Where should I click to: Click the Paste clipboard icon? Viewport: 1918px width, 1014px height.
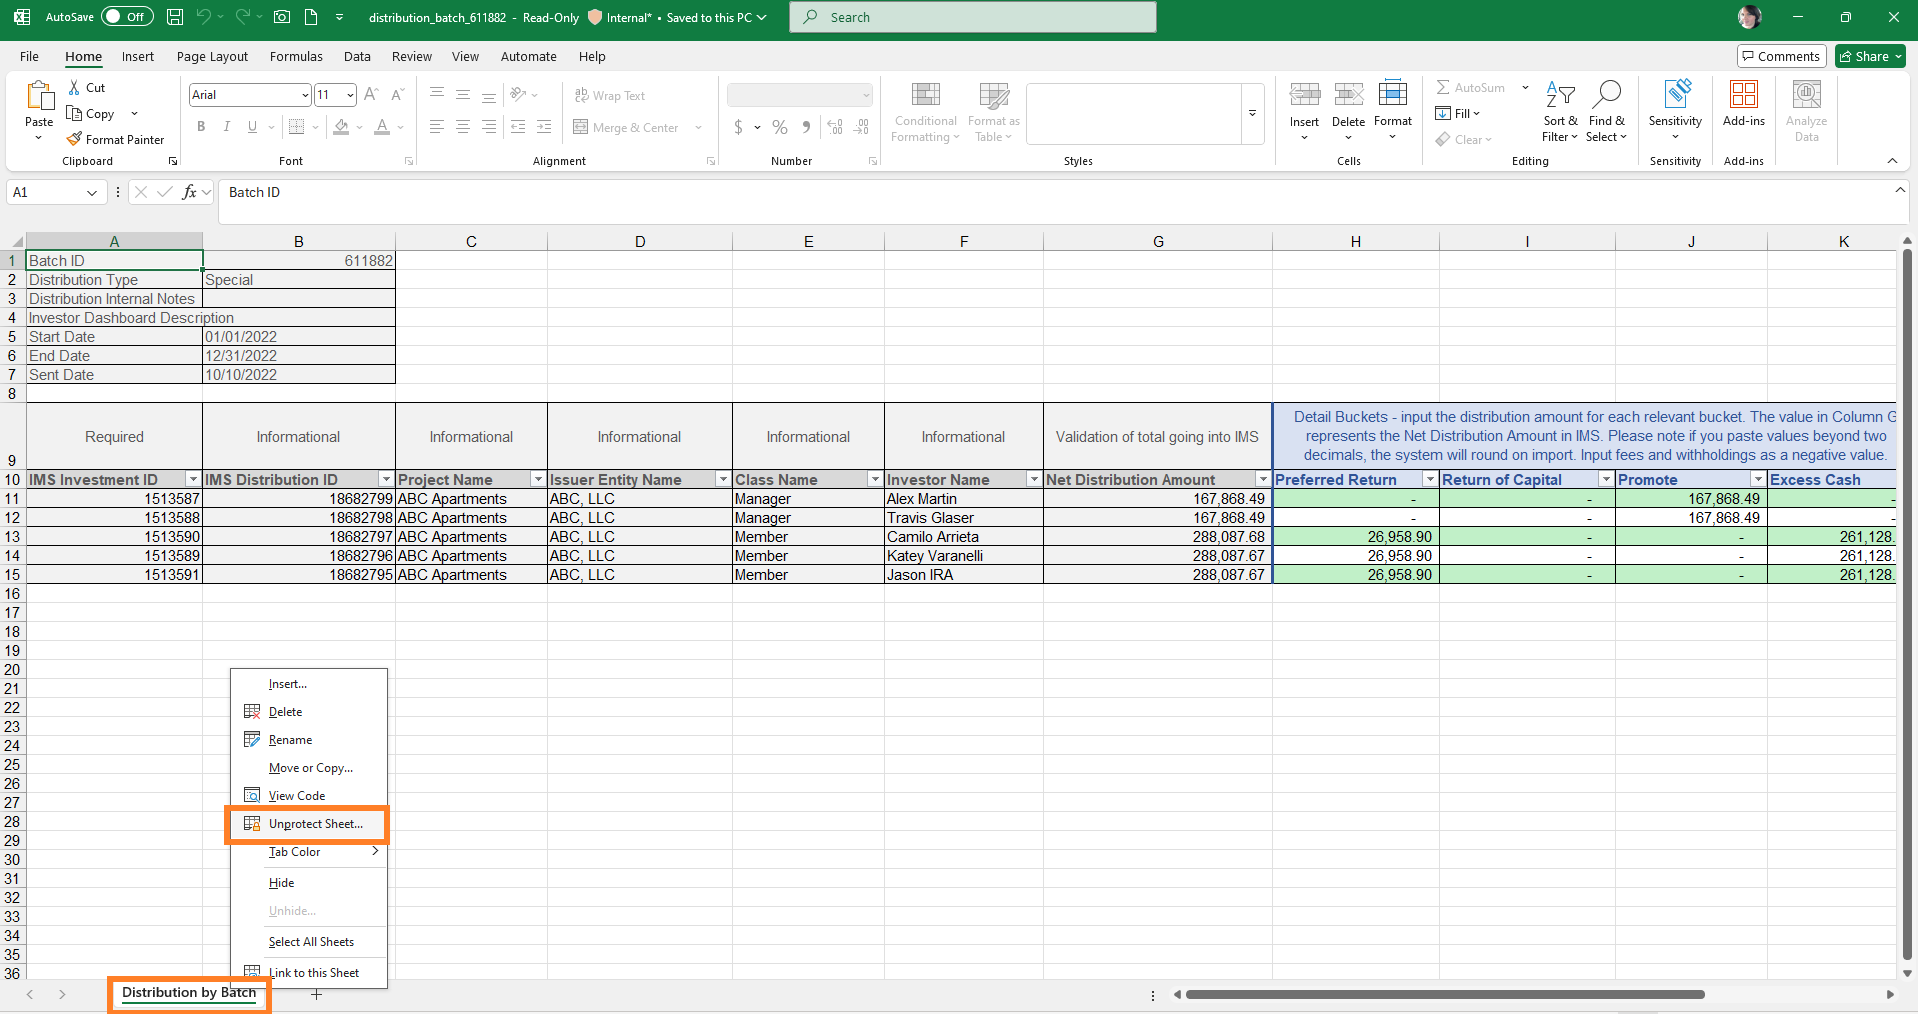39,96
